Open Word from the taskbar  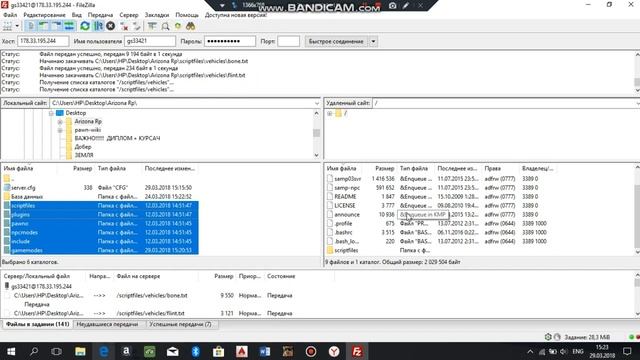click(264, 351)
